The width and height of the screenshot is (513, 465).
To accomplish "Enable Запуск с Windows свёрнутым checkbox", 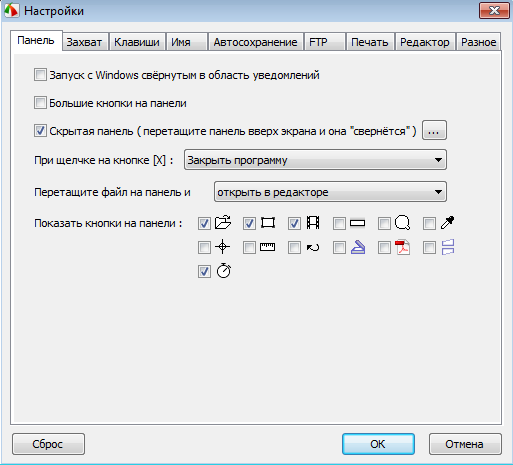I will 40,75.
